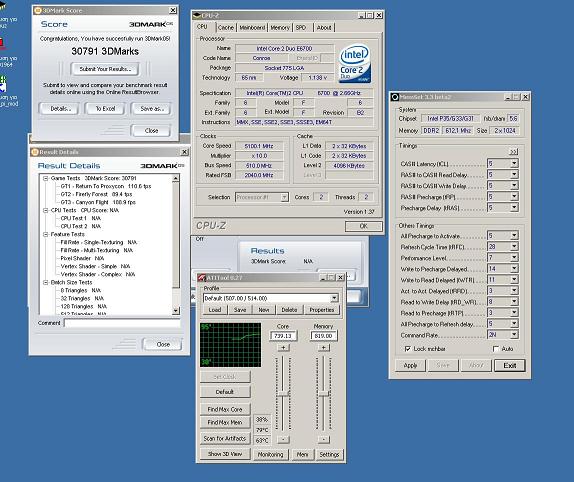574x482 pixels.
Task: Switch to the Memory tab in CPU-Z
Action: coord(280,27)
